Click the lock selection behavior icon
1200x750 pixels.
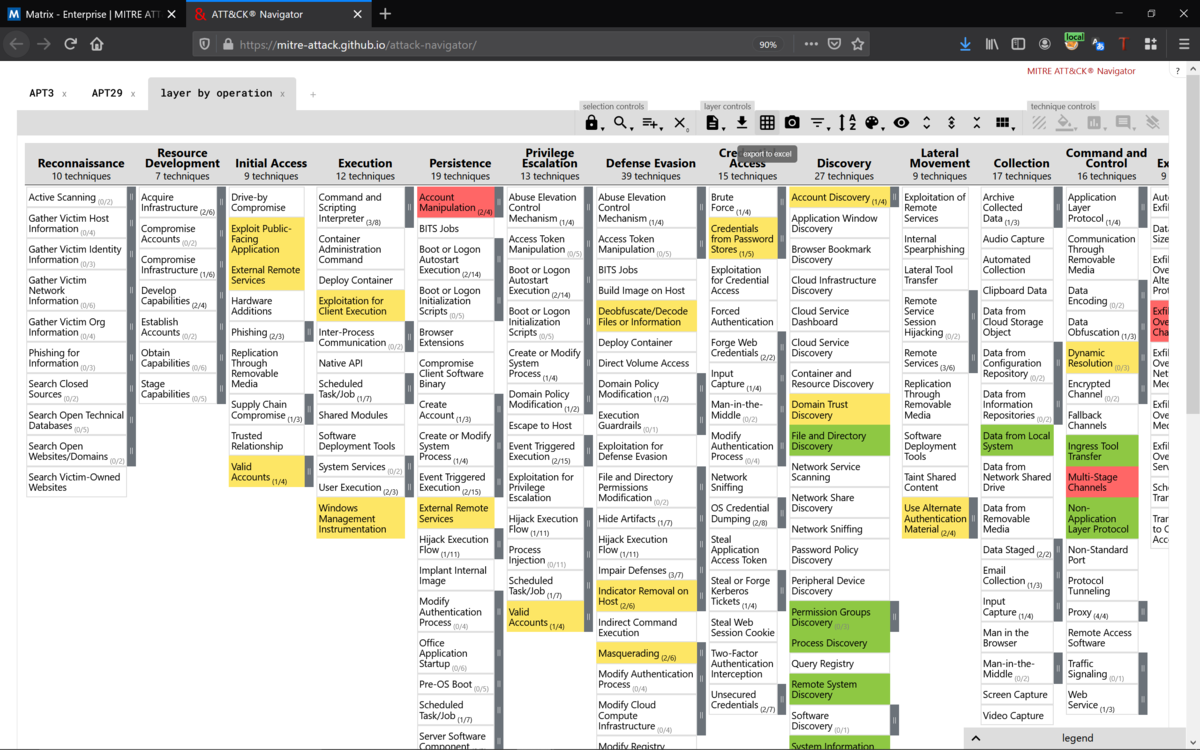(592, 122)
